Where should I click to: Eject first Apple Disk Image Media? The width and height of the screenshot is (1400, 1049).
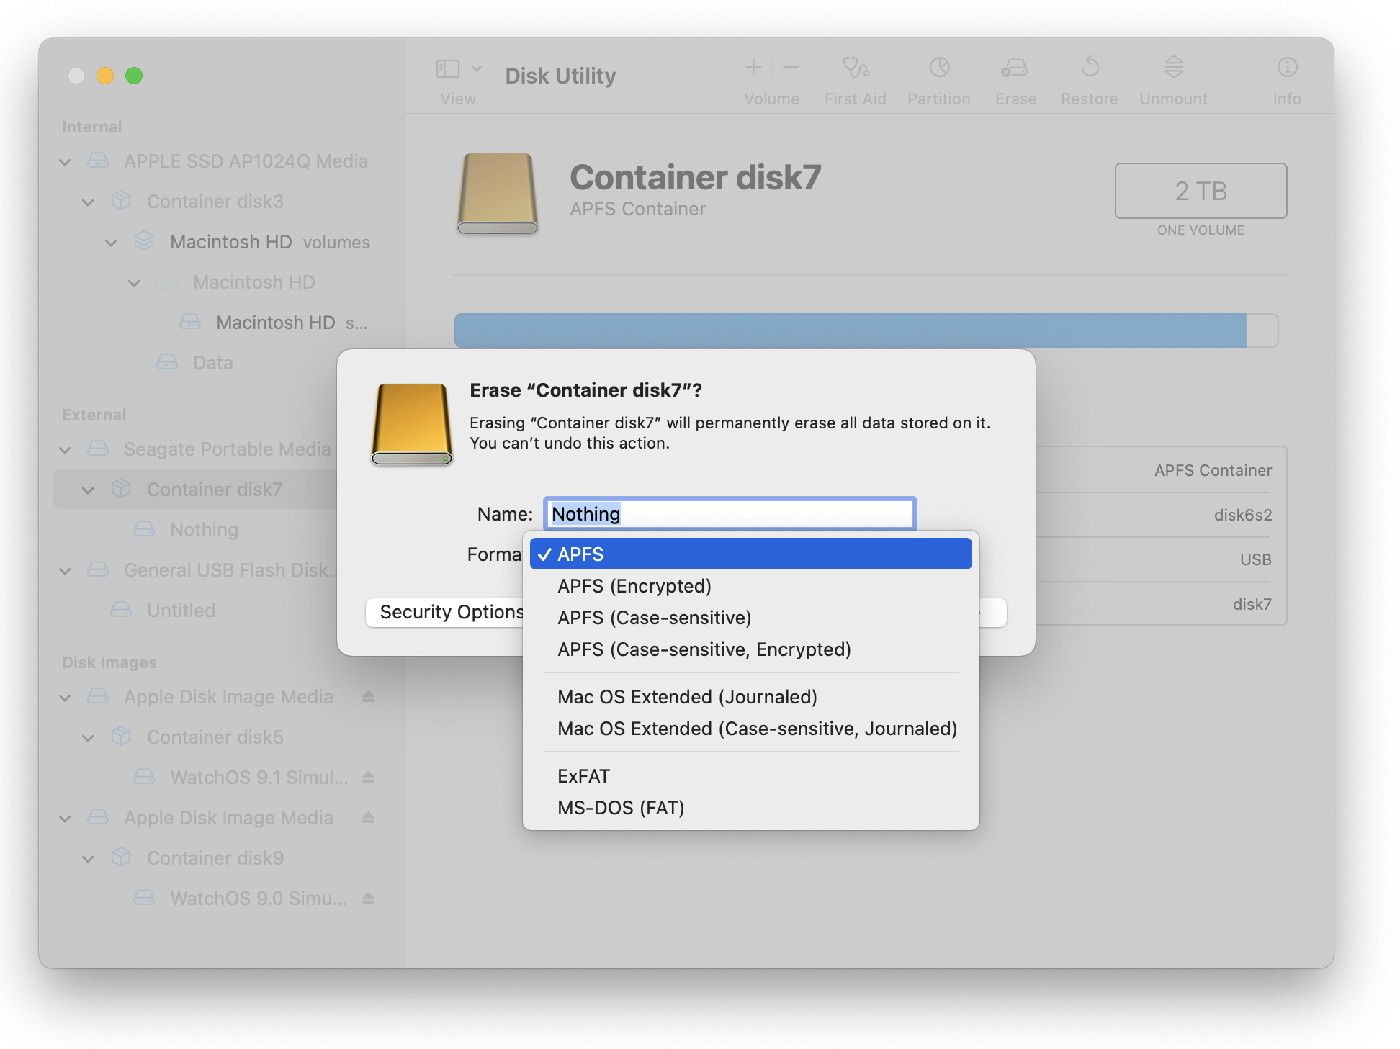[x=368, y=697]
